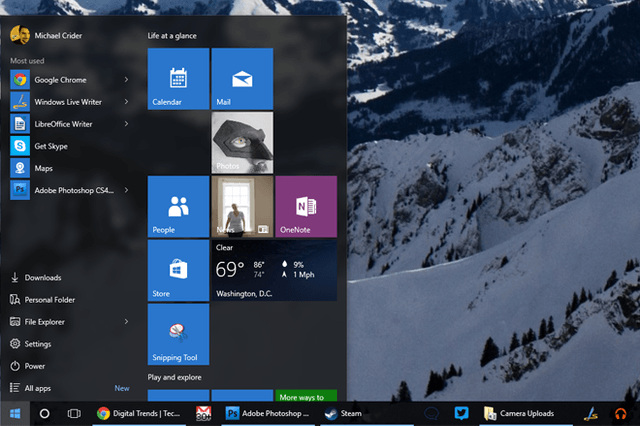Click the Power option
The image size is (640, 426).
[x=28, y=366]
